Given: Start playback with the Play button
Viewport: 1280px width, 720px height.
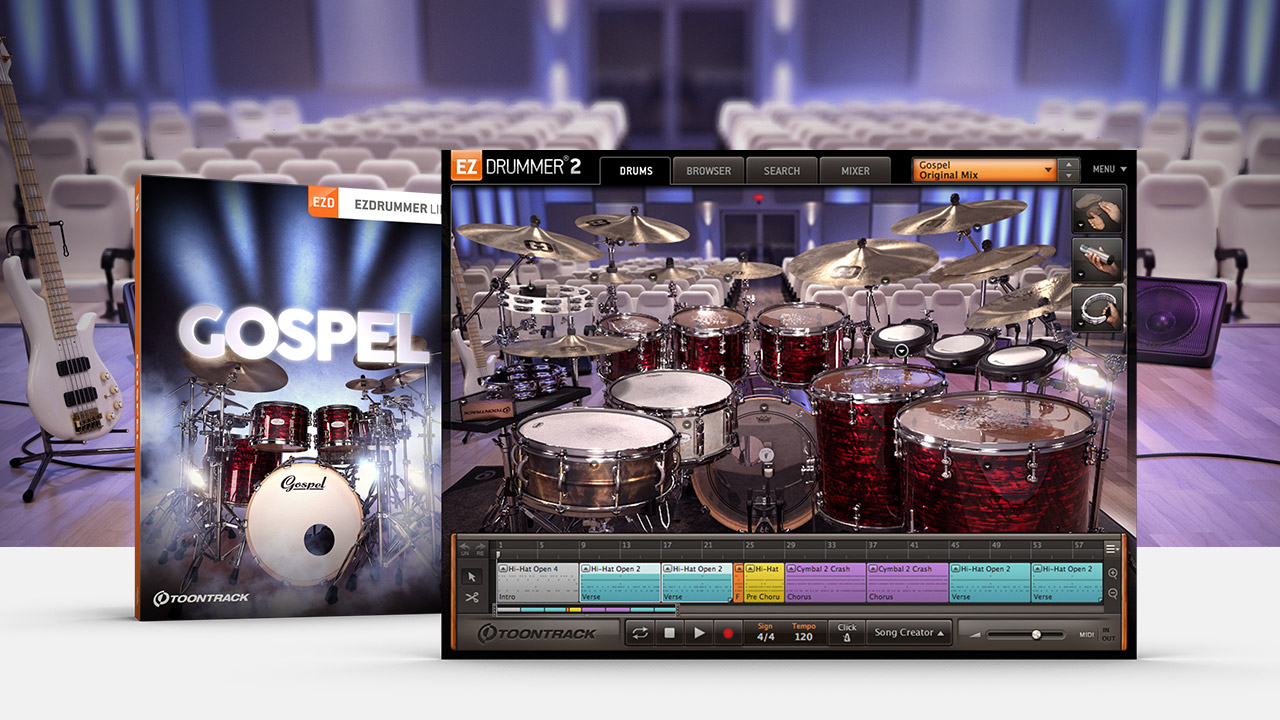Looking at the screenshot, I should click(x=699, y=632).
